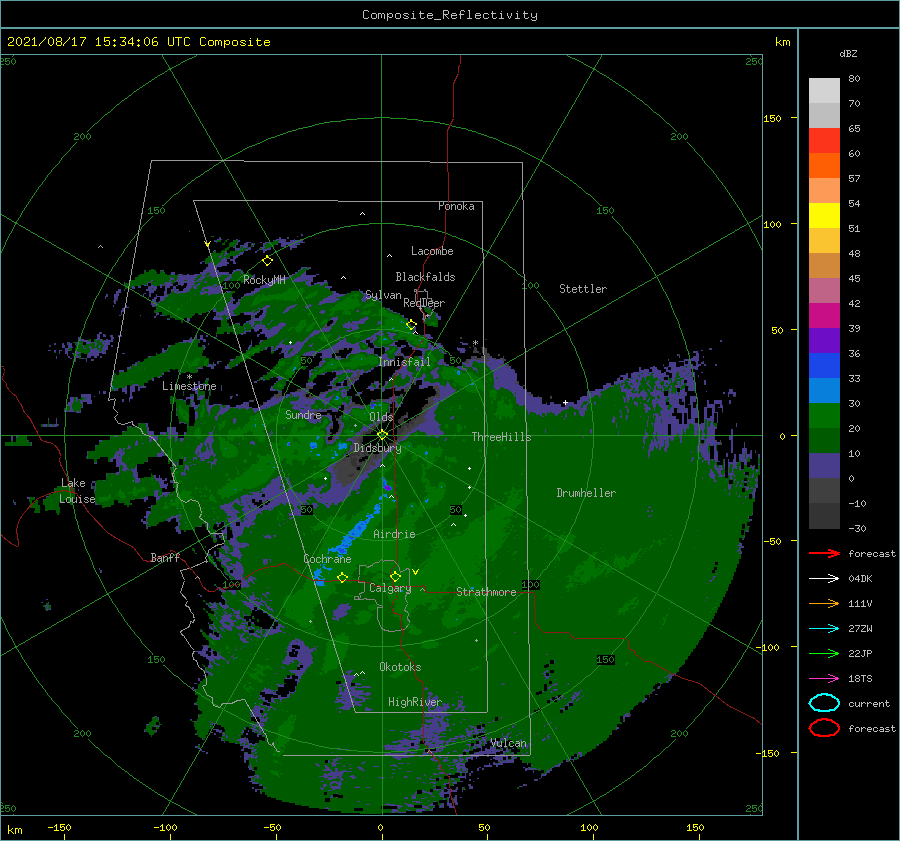
Task: Select the yellow diamond below Cochrane
Action: (343, 577)
